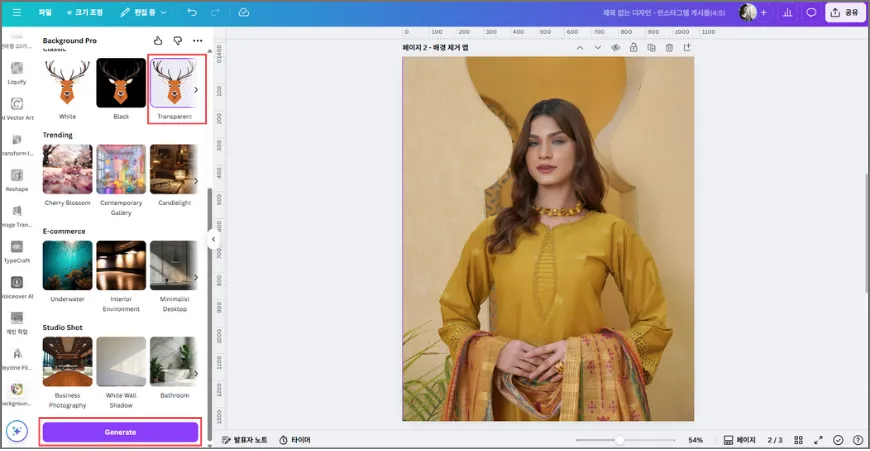Duplicate the page with copy icon

(x=651, y=48)
